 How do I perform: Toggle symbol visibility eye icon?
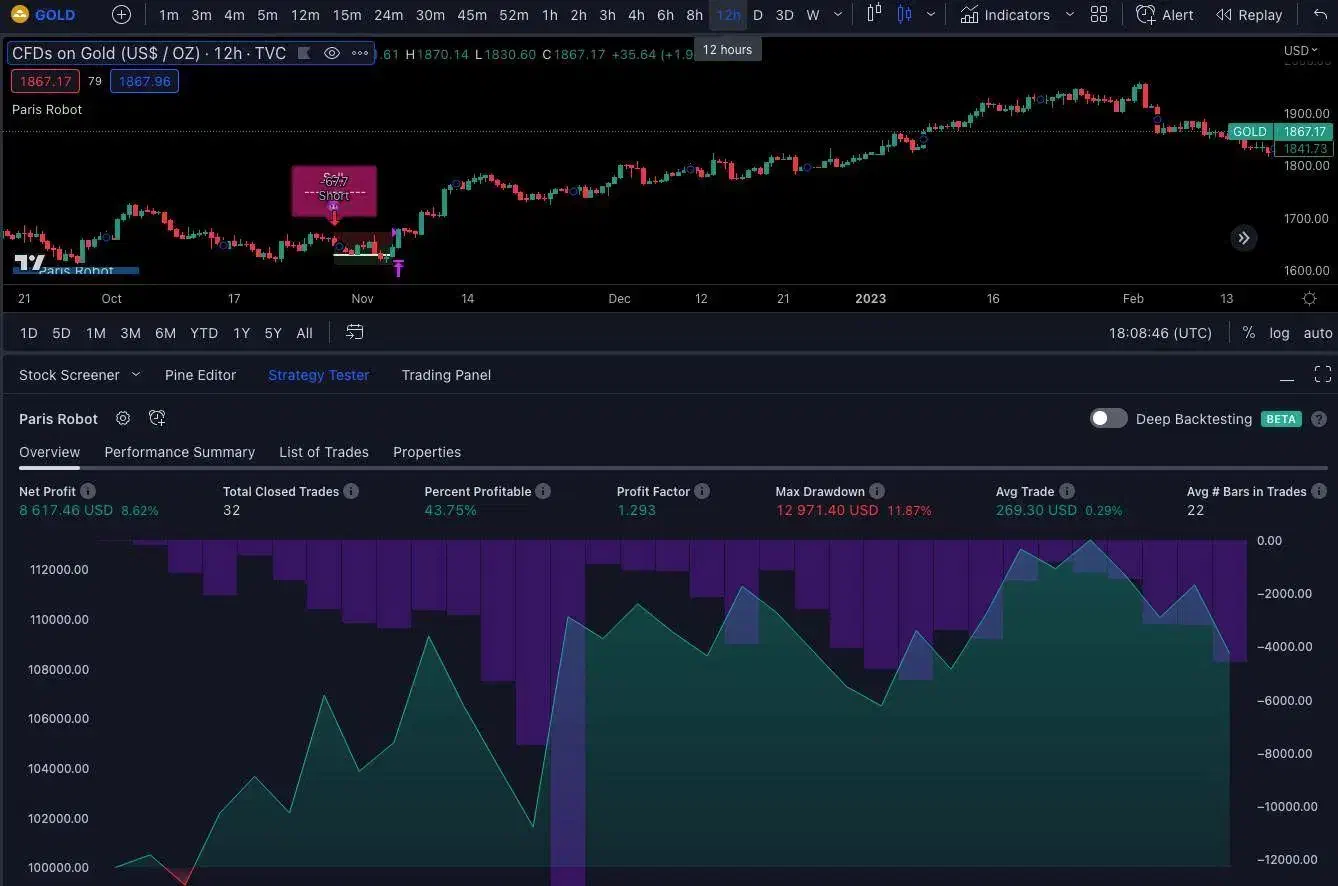click(x=332, y=54)
